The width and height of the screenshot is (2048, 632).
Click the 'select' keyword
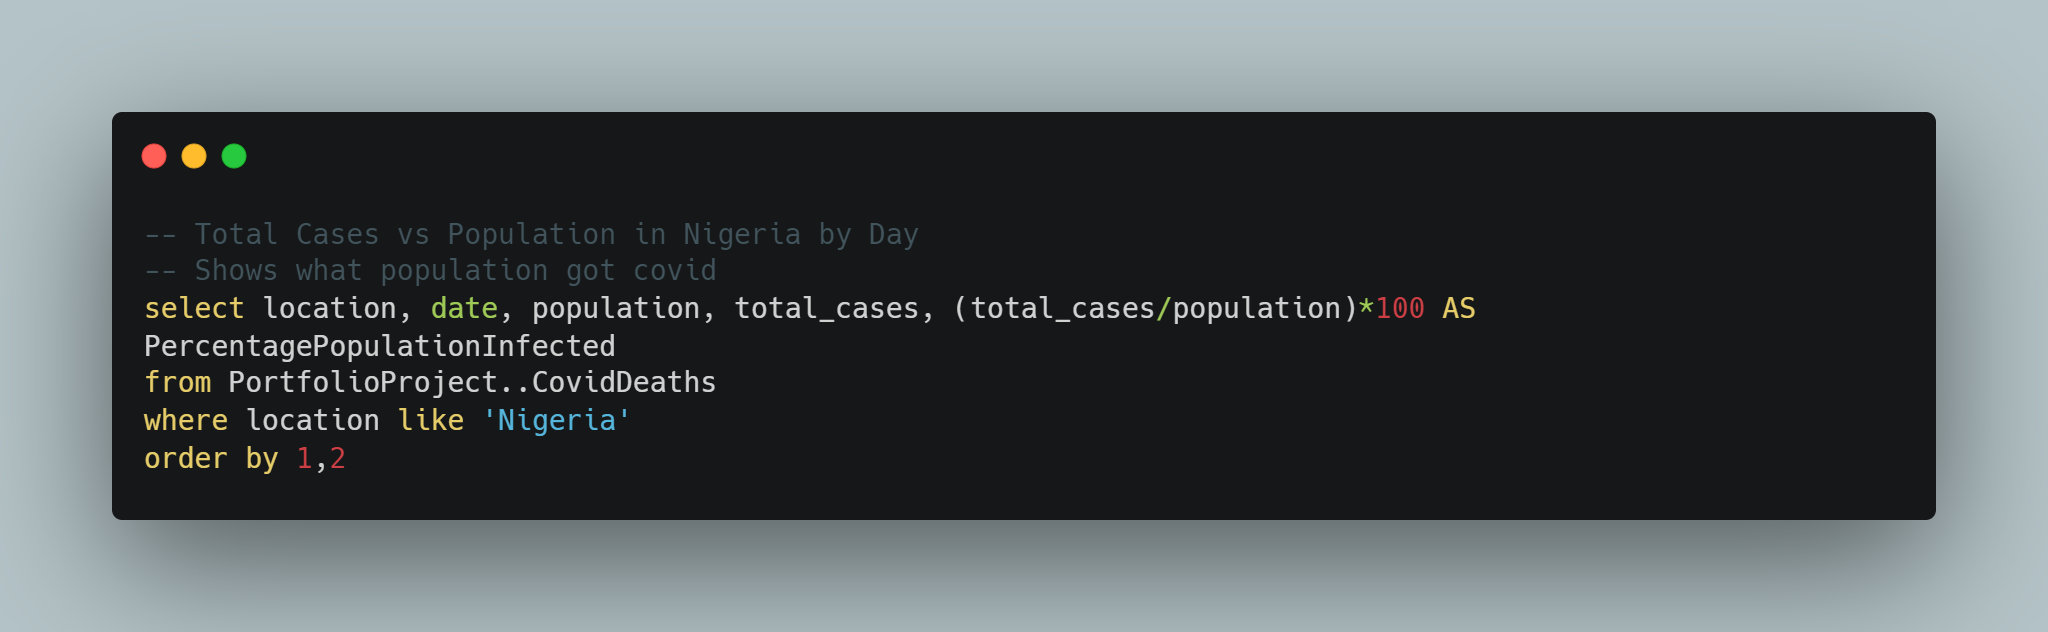click(194, 308)
